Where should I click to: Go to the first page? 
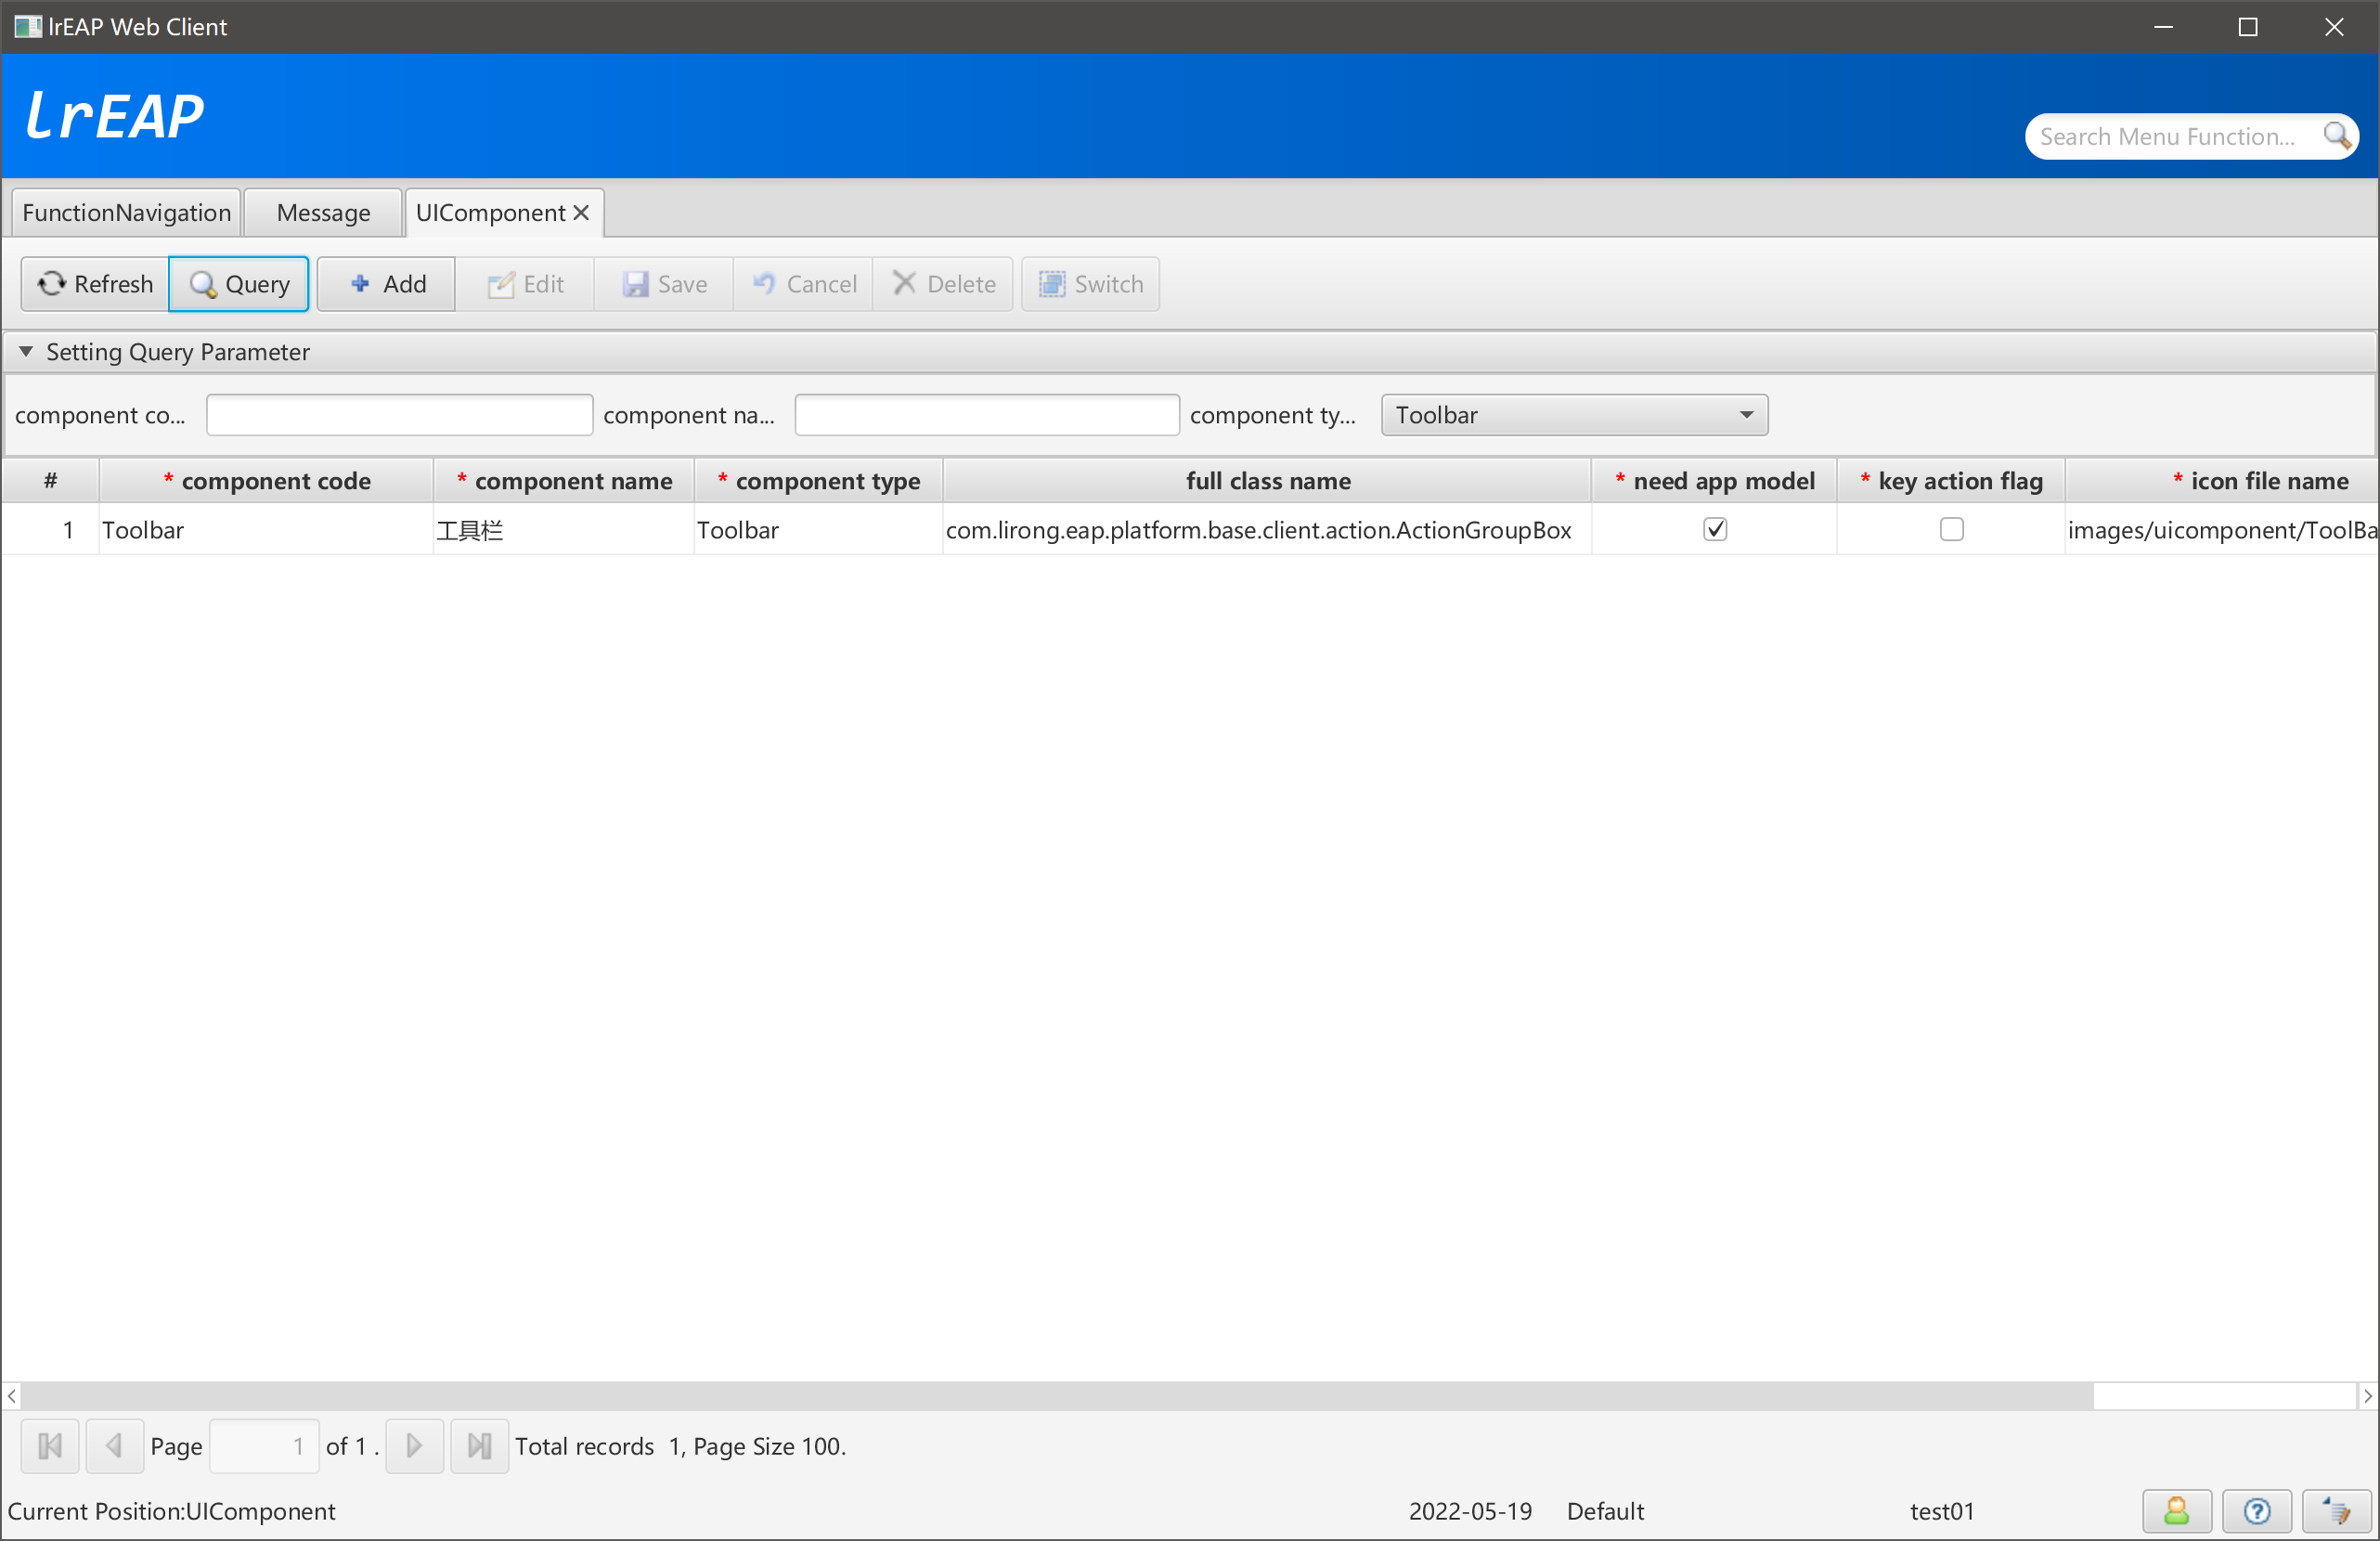click(x=50, y=1446)
